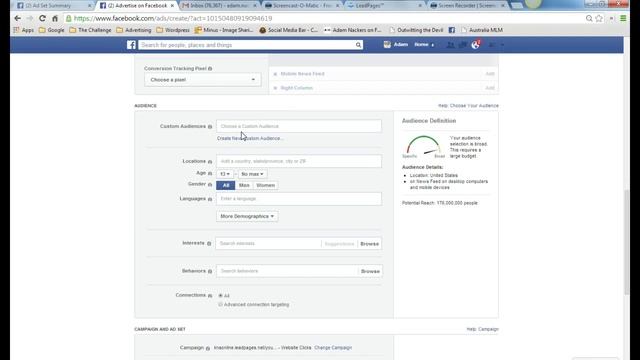Open Help: Choose Your Audience link
Viewport: 640px width, 360px height.
[x=468, y=106]
